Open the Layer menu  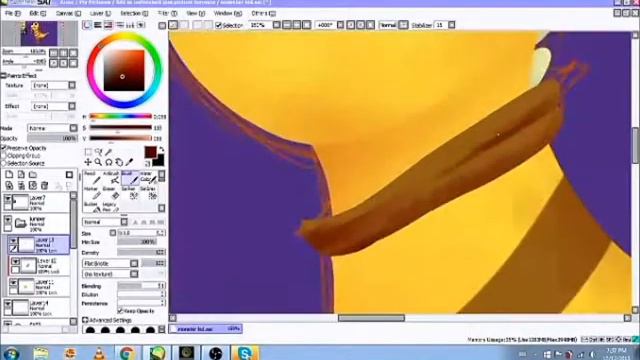pos(100,13)
